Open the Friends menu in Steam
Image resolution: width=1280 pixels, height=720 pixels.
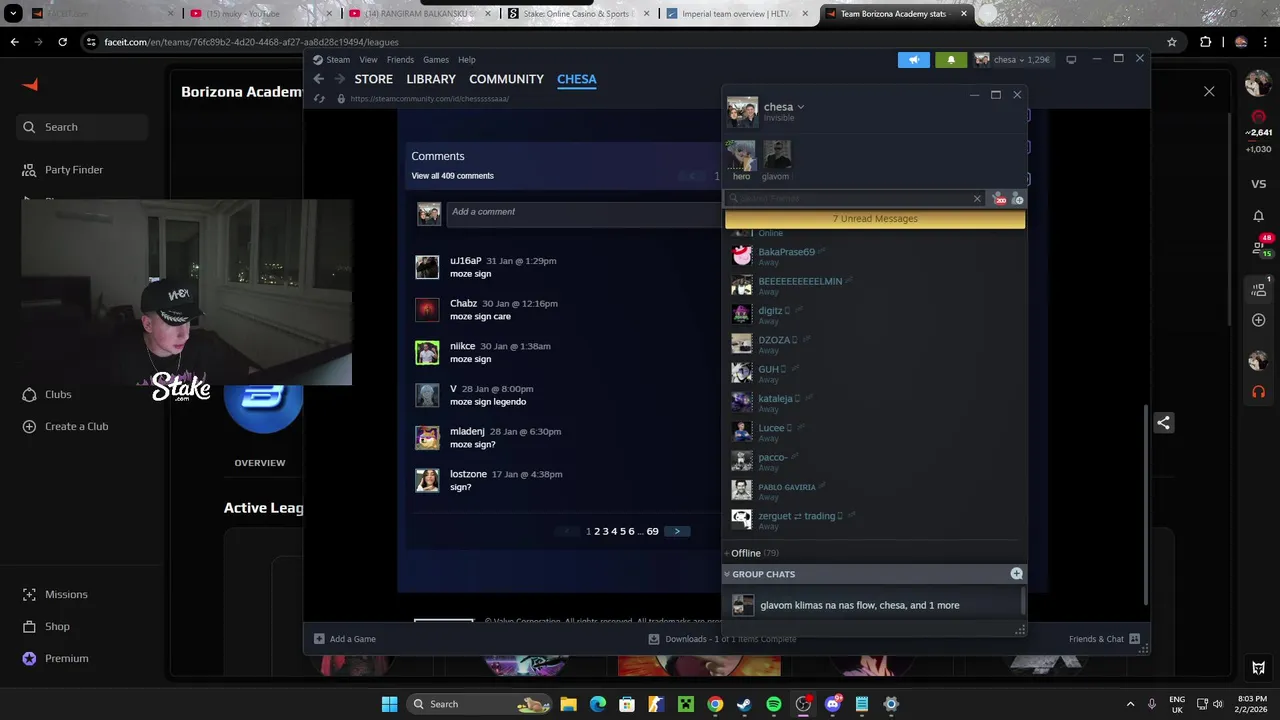point(400,60)
